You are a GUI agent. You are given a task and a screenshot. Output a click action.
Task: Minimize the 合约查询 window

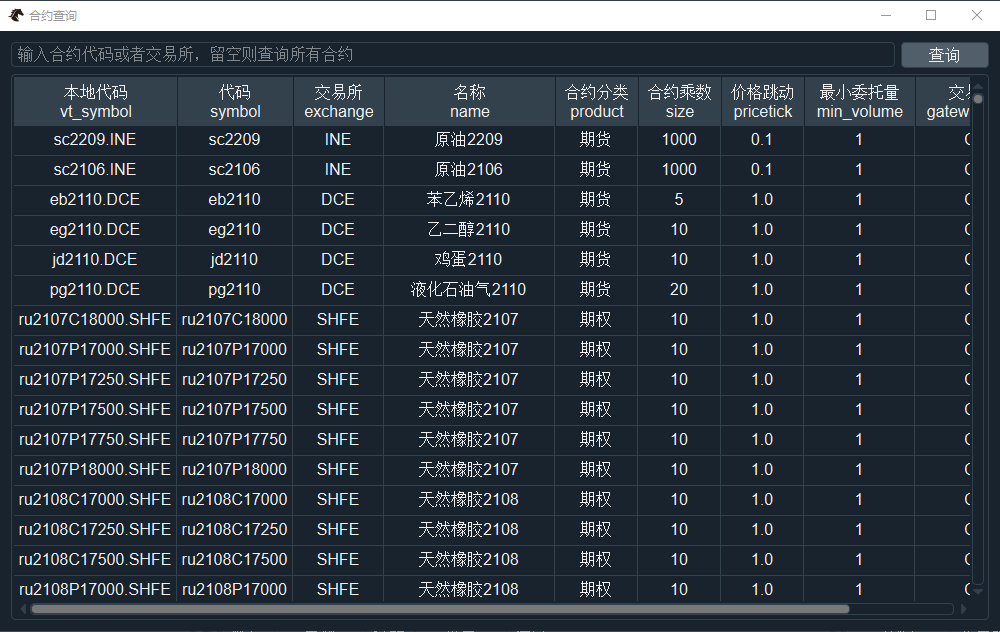(x=885, y=14)
